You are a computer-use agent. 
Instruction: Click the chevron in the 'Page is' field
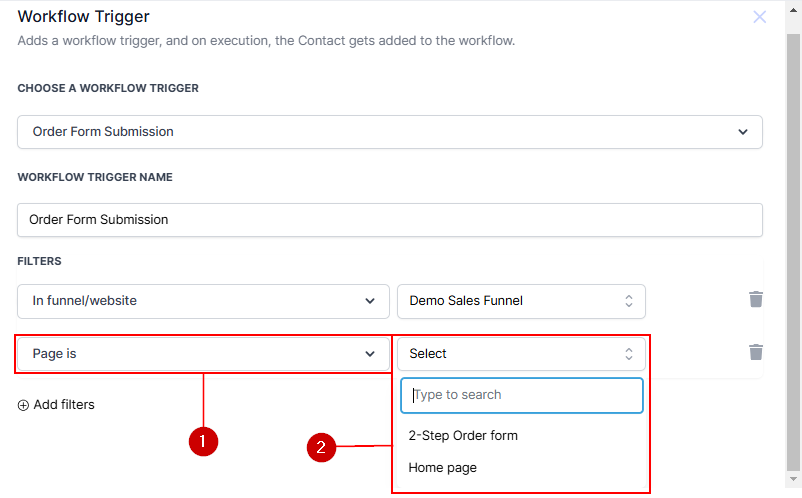click(370, 354)
